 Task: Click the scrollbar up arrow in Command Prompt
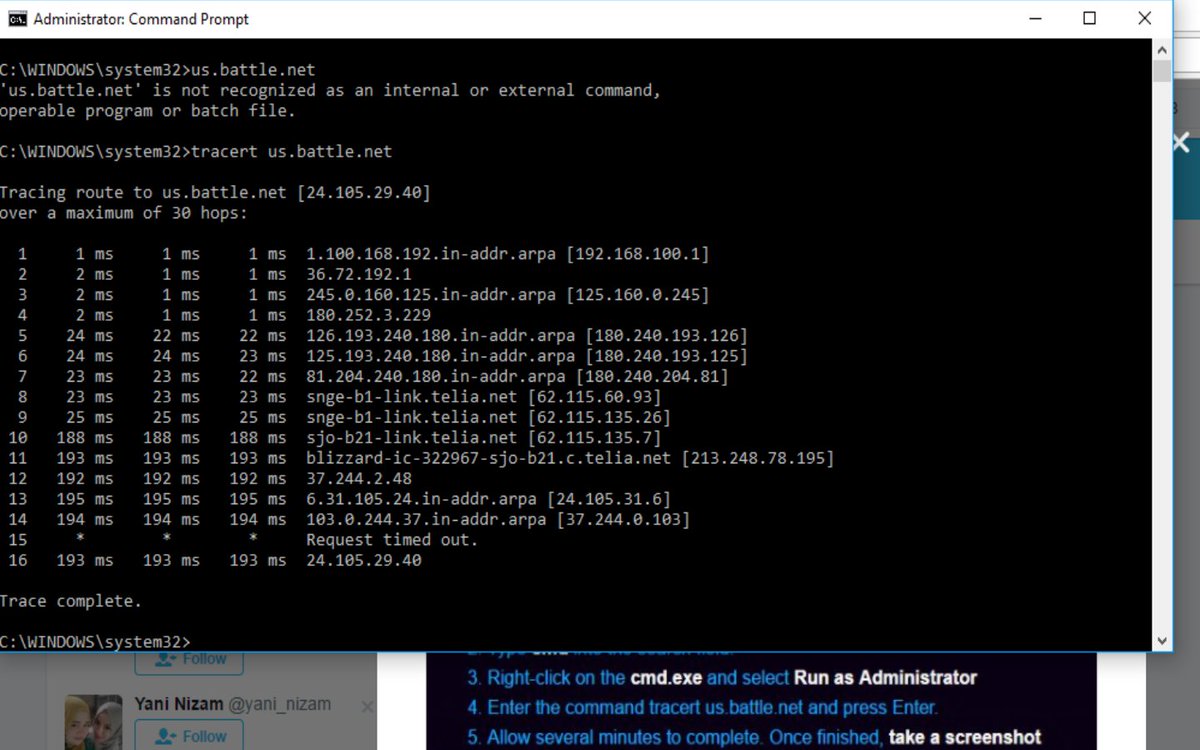tap(1161, 49)
